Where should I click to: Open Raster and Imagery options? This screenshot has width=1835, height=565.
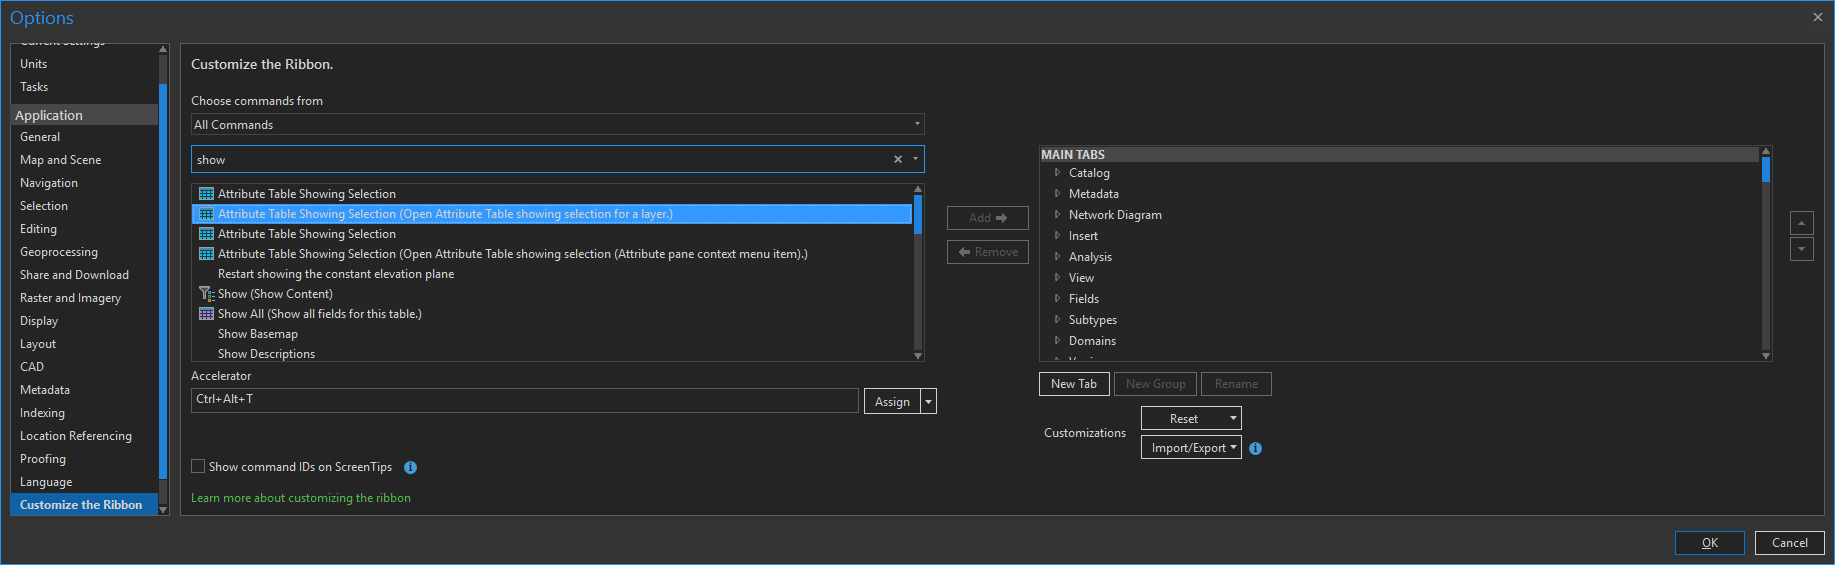click(84, 298)
